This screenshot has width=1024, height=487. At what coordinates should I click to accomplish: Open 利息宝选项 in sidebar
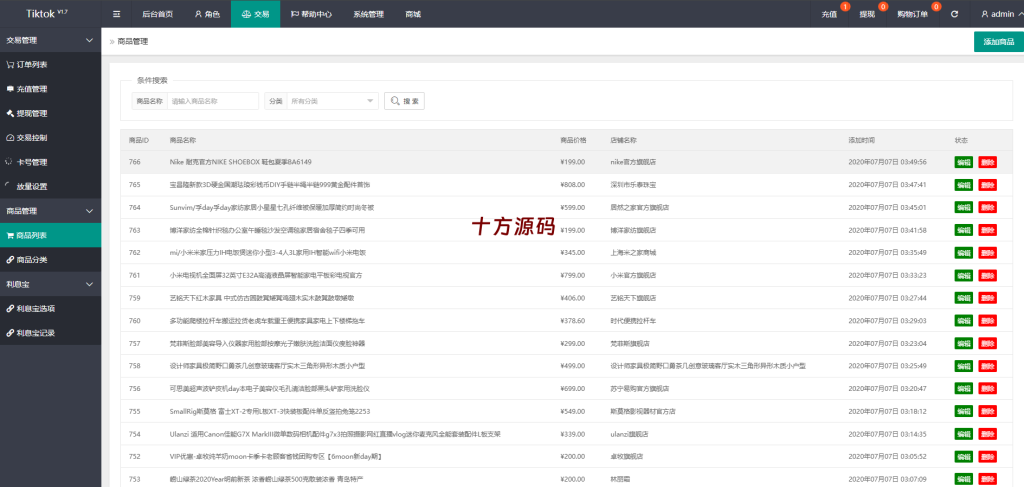50,308
